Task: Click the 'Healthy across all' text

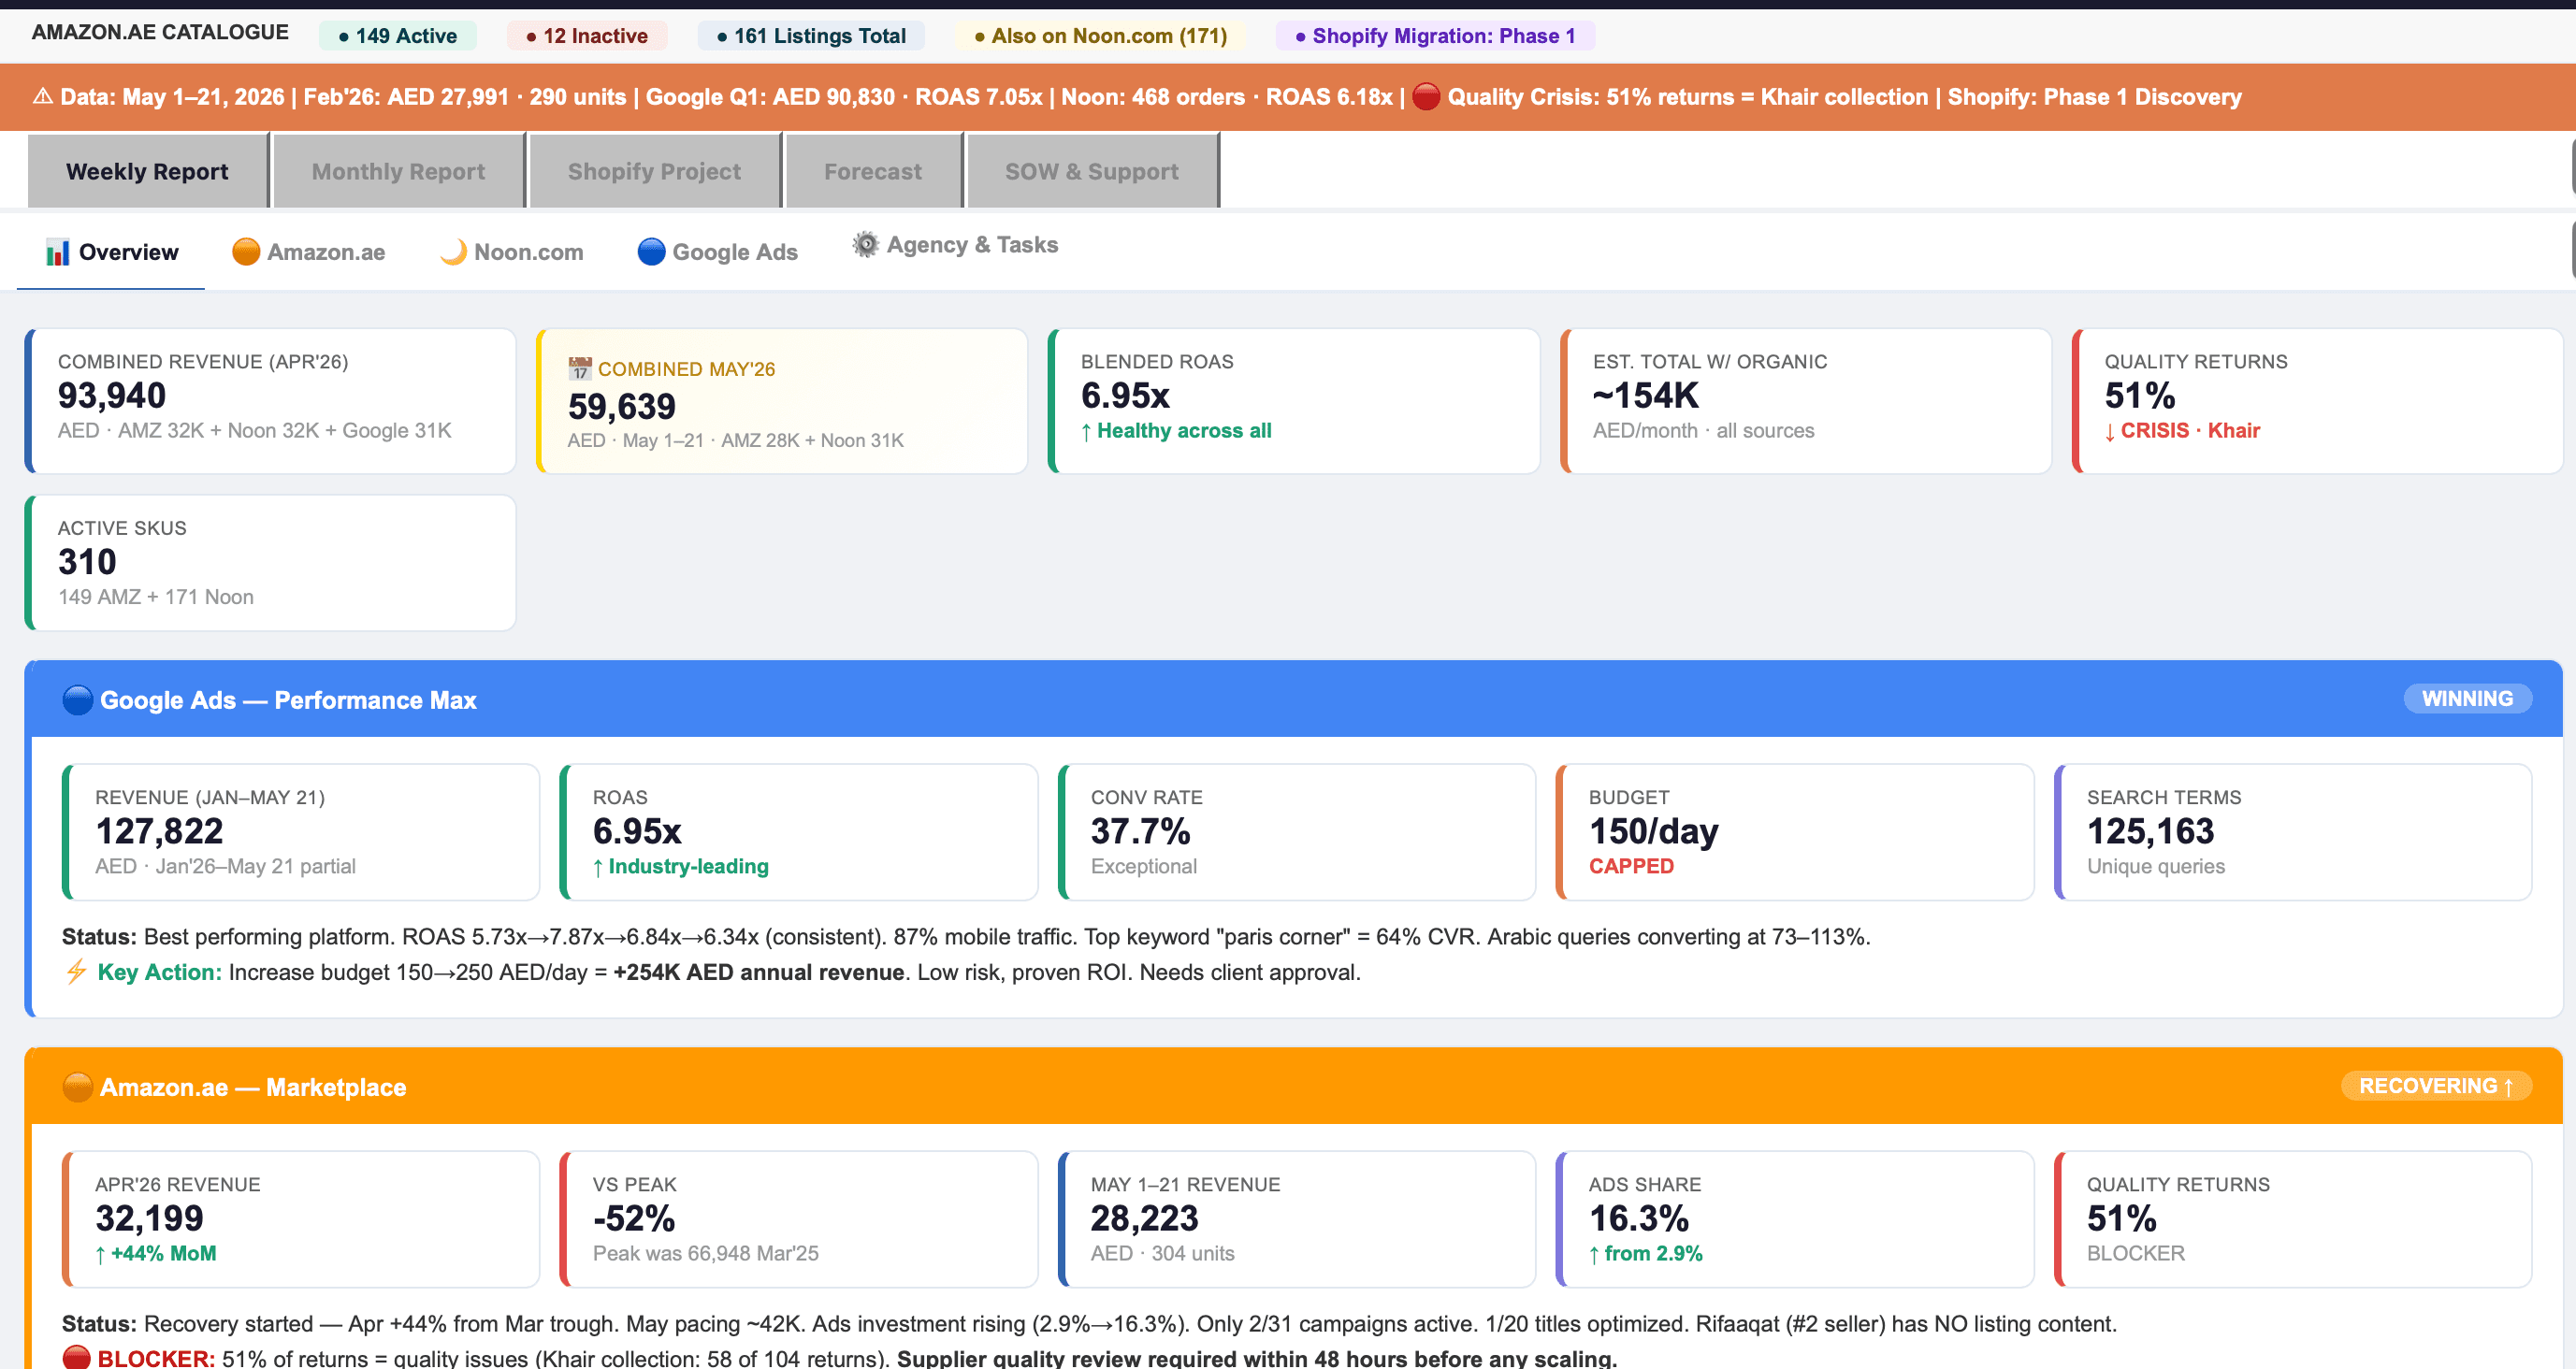Action: [1184, 430]
